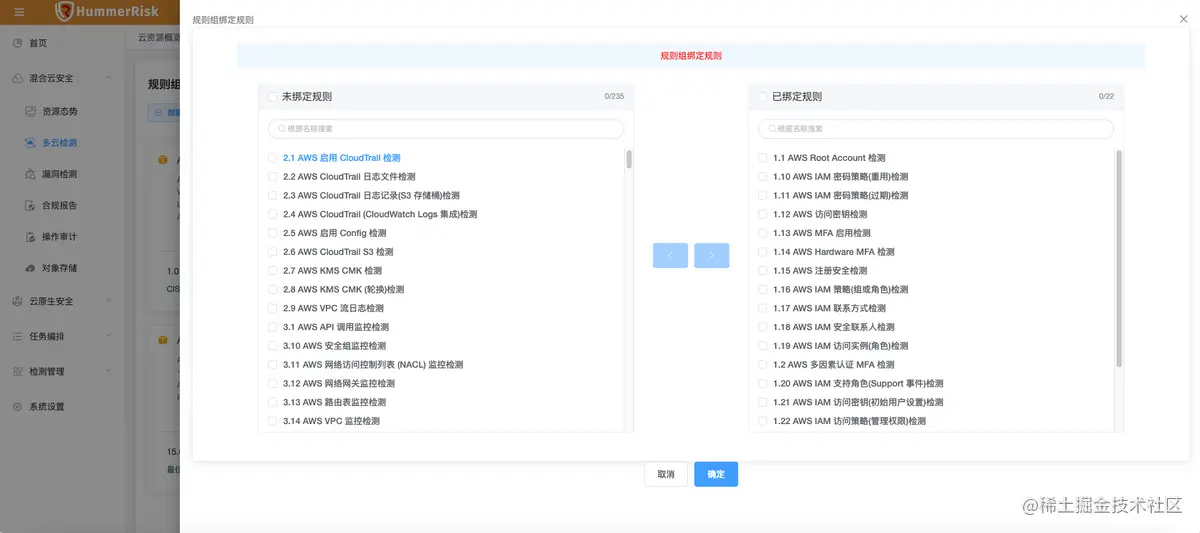Screen dimensions: 1200x533
Task: Click the 取消 button
Action: (x=666, y=474)
